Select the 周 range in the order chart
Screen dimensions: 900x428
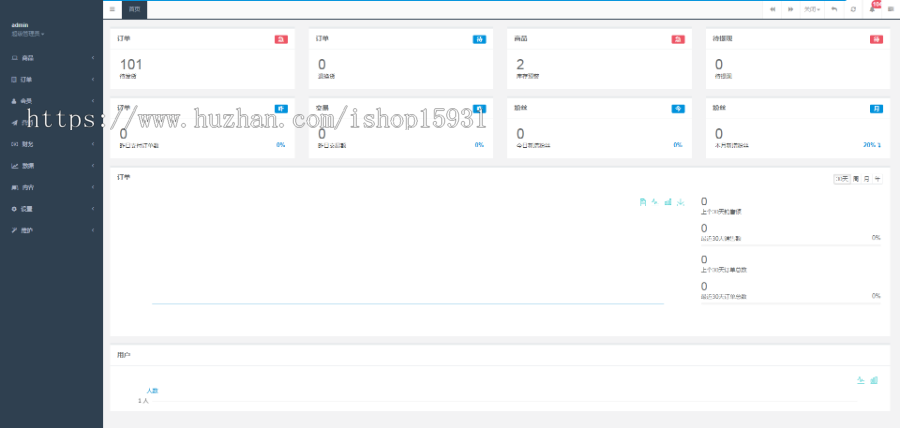pyautogui.click(x=856, y=179)
